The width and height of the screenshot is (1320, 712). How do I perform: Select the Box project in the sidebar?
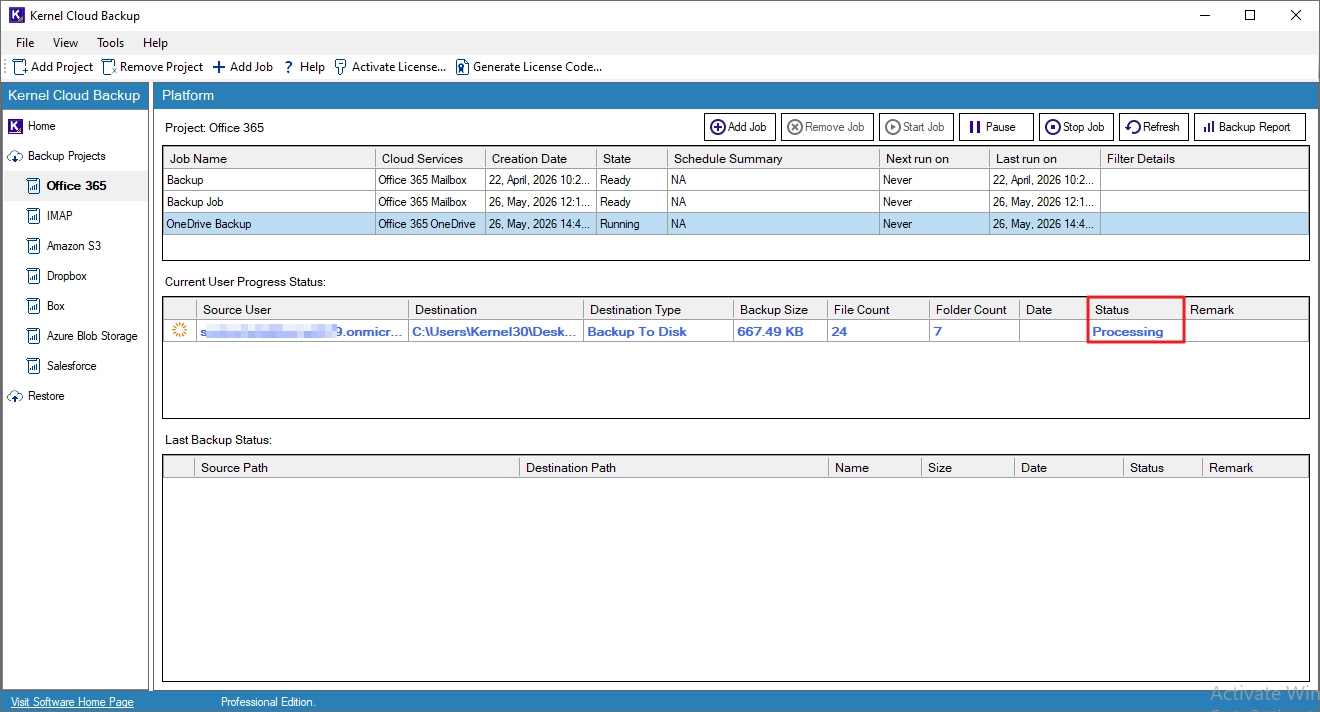[56, 306]
